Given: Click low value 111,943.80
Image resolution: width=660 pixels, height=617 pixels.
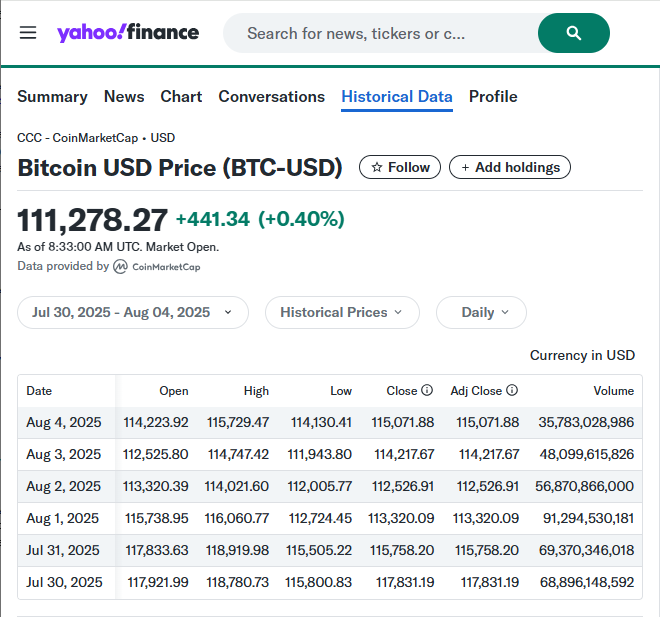Looking at the screenshot, I should (319, 454).
